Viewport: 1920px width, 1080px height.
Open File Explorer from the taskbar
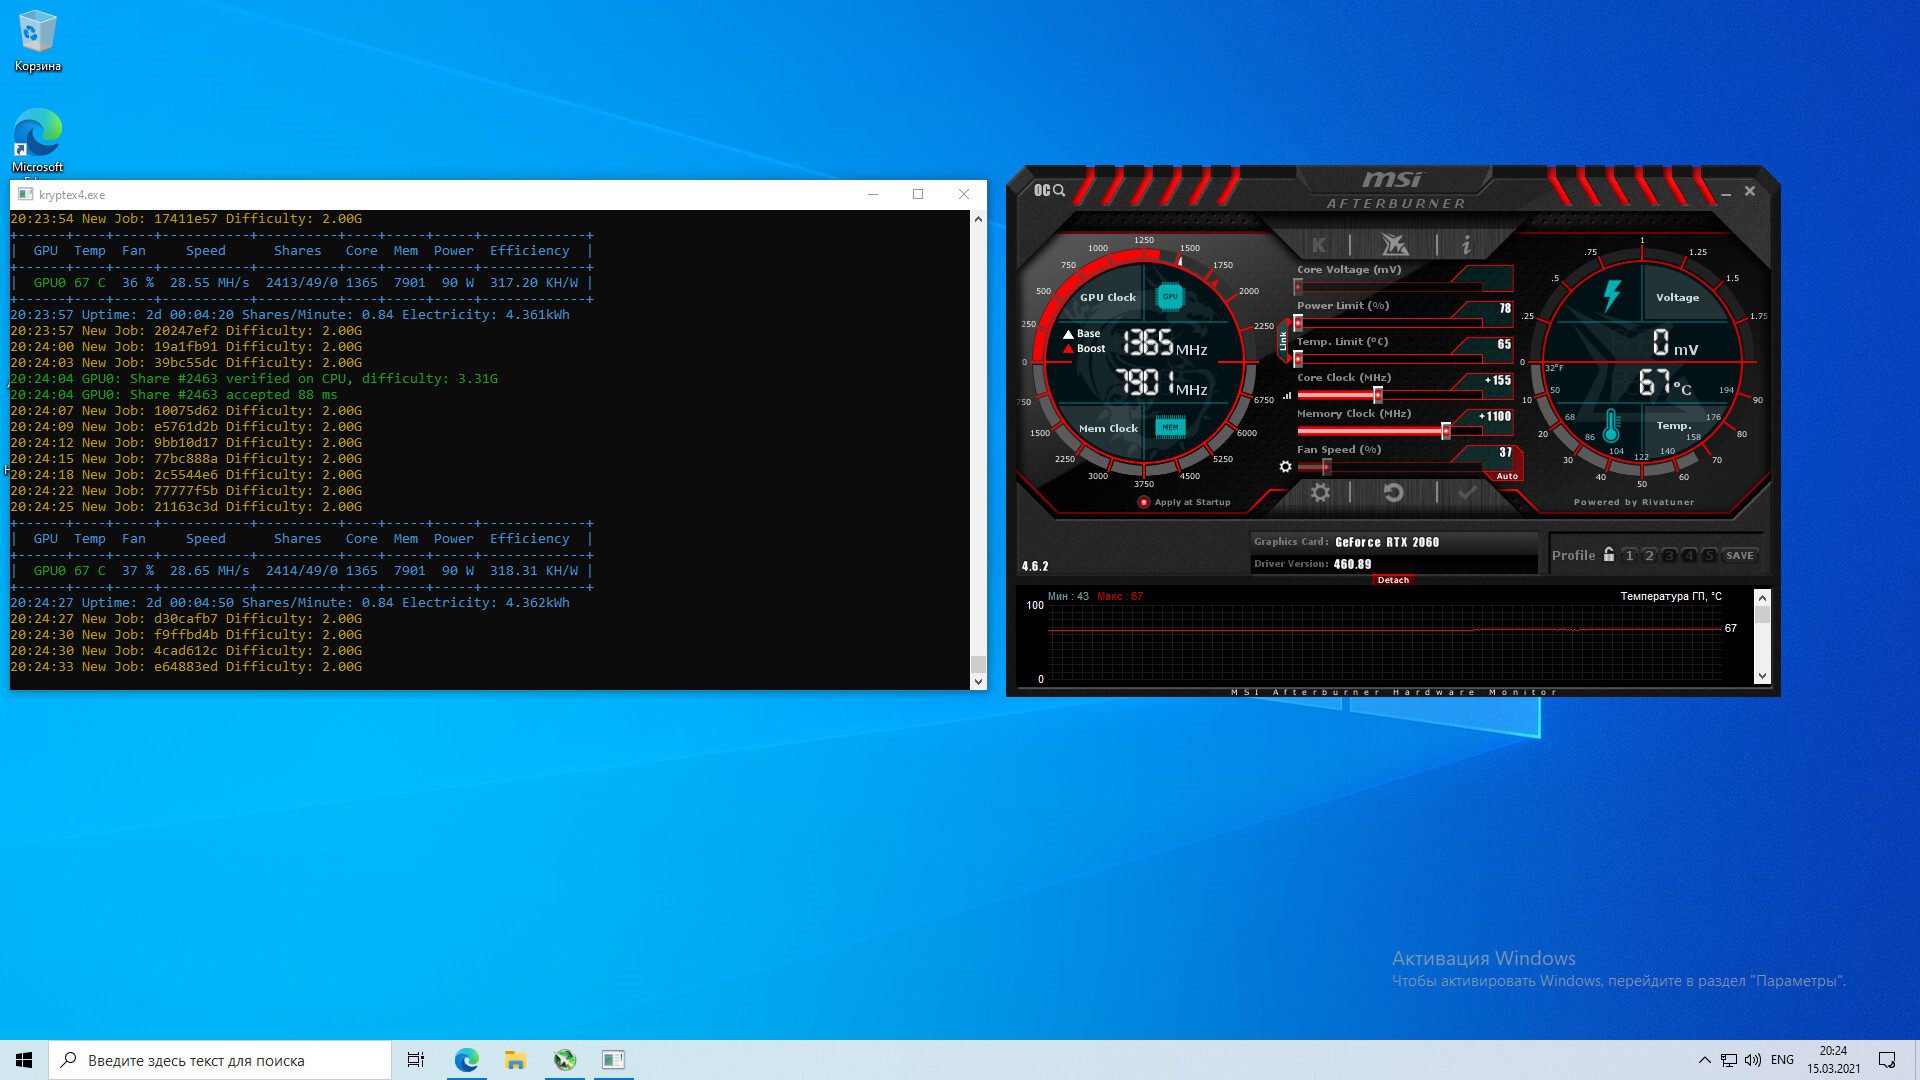coord(515,1060)
